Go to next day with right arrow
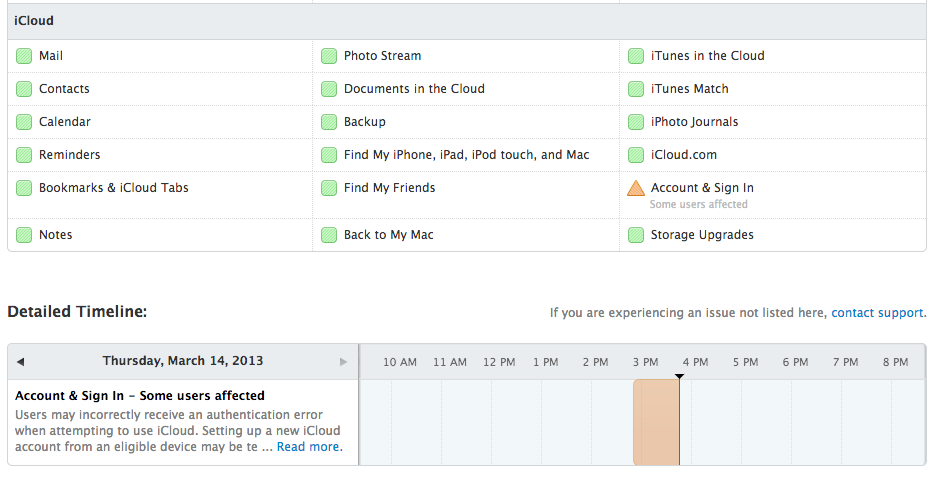This screenshot has height=487, width=952. coord(343,362)
